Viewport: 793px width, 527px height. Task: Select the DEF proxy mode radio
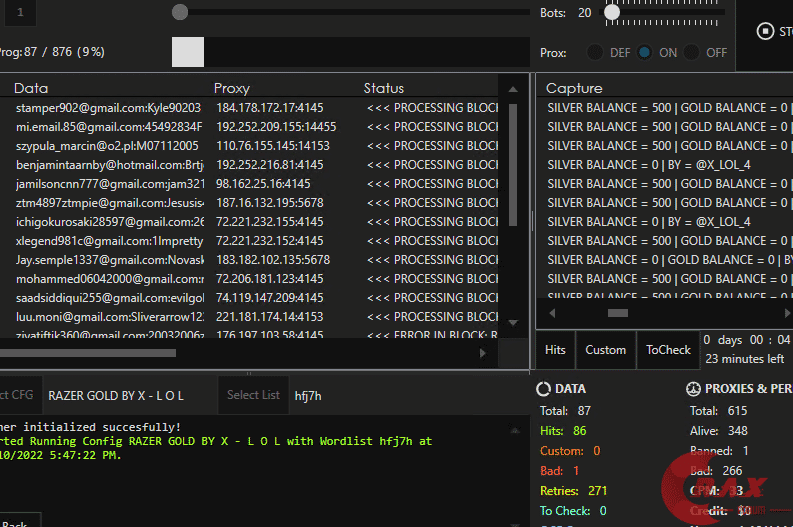point(595,53)
